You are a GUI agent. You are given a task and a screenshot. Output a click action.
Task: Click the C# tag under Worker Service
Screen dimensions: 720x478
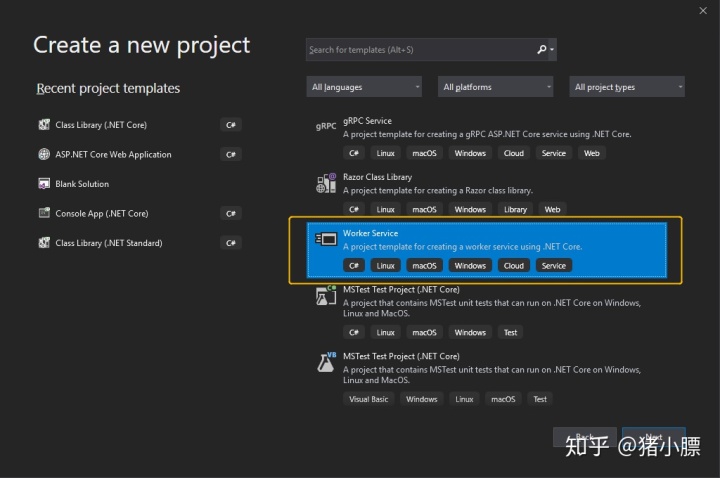point(354,265)
